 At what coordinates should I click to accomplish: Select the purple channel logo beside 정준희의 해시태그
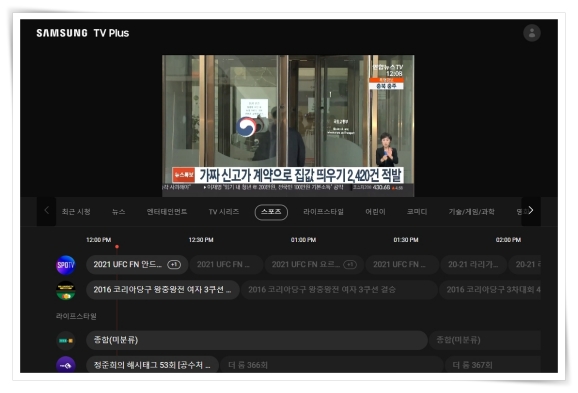[x=66, y=365]
